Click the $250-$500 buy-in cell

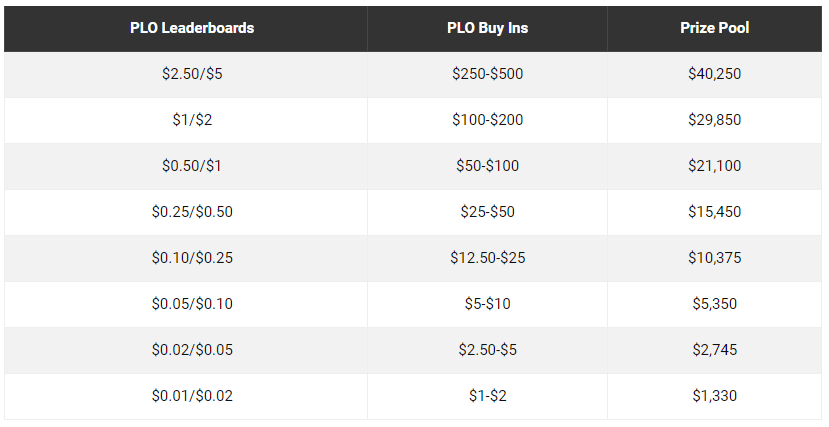click(487, 74)
